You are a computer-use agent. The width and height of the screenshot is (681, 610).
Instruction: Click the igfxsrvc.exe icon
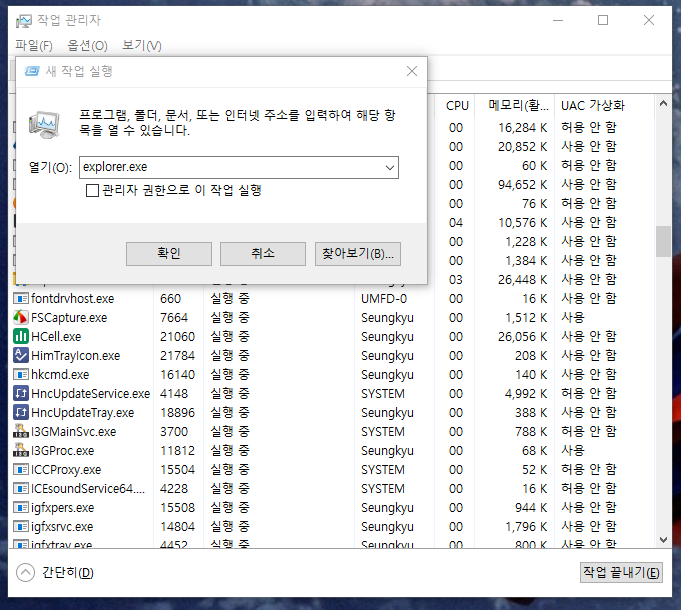click(x=20, y=526)
